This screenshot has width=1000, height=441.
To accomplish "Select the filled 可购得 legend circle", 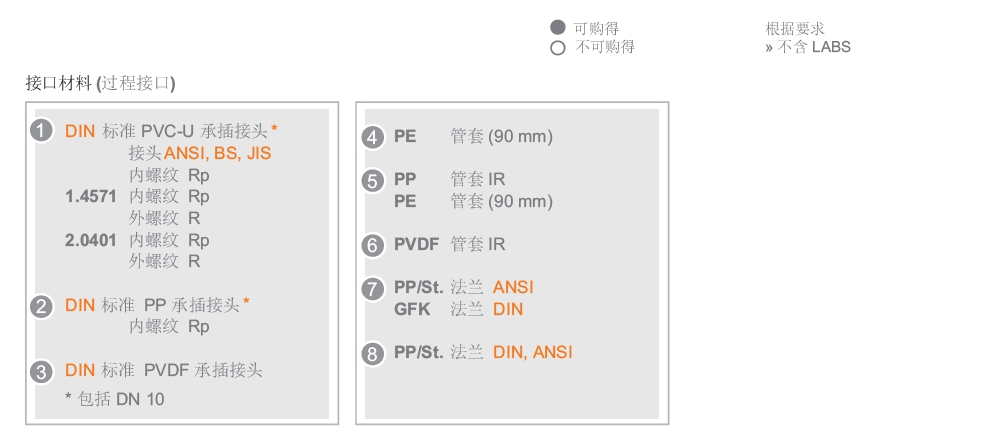I will (x=557, y=27).
